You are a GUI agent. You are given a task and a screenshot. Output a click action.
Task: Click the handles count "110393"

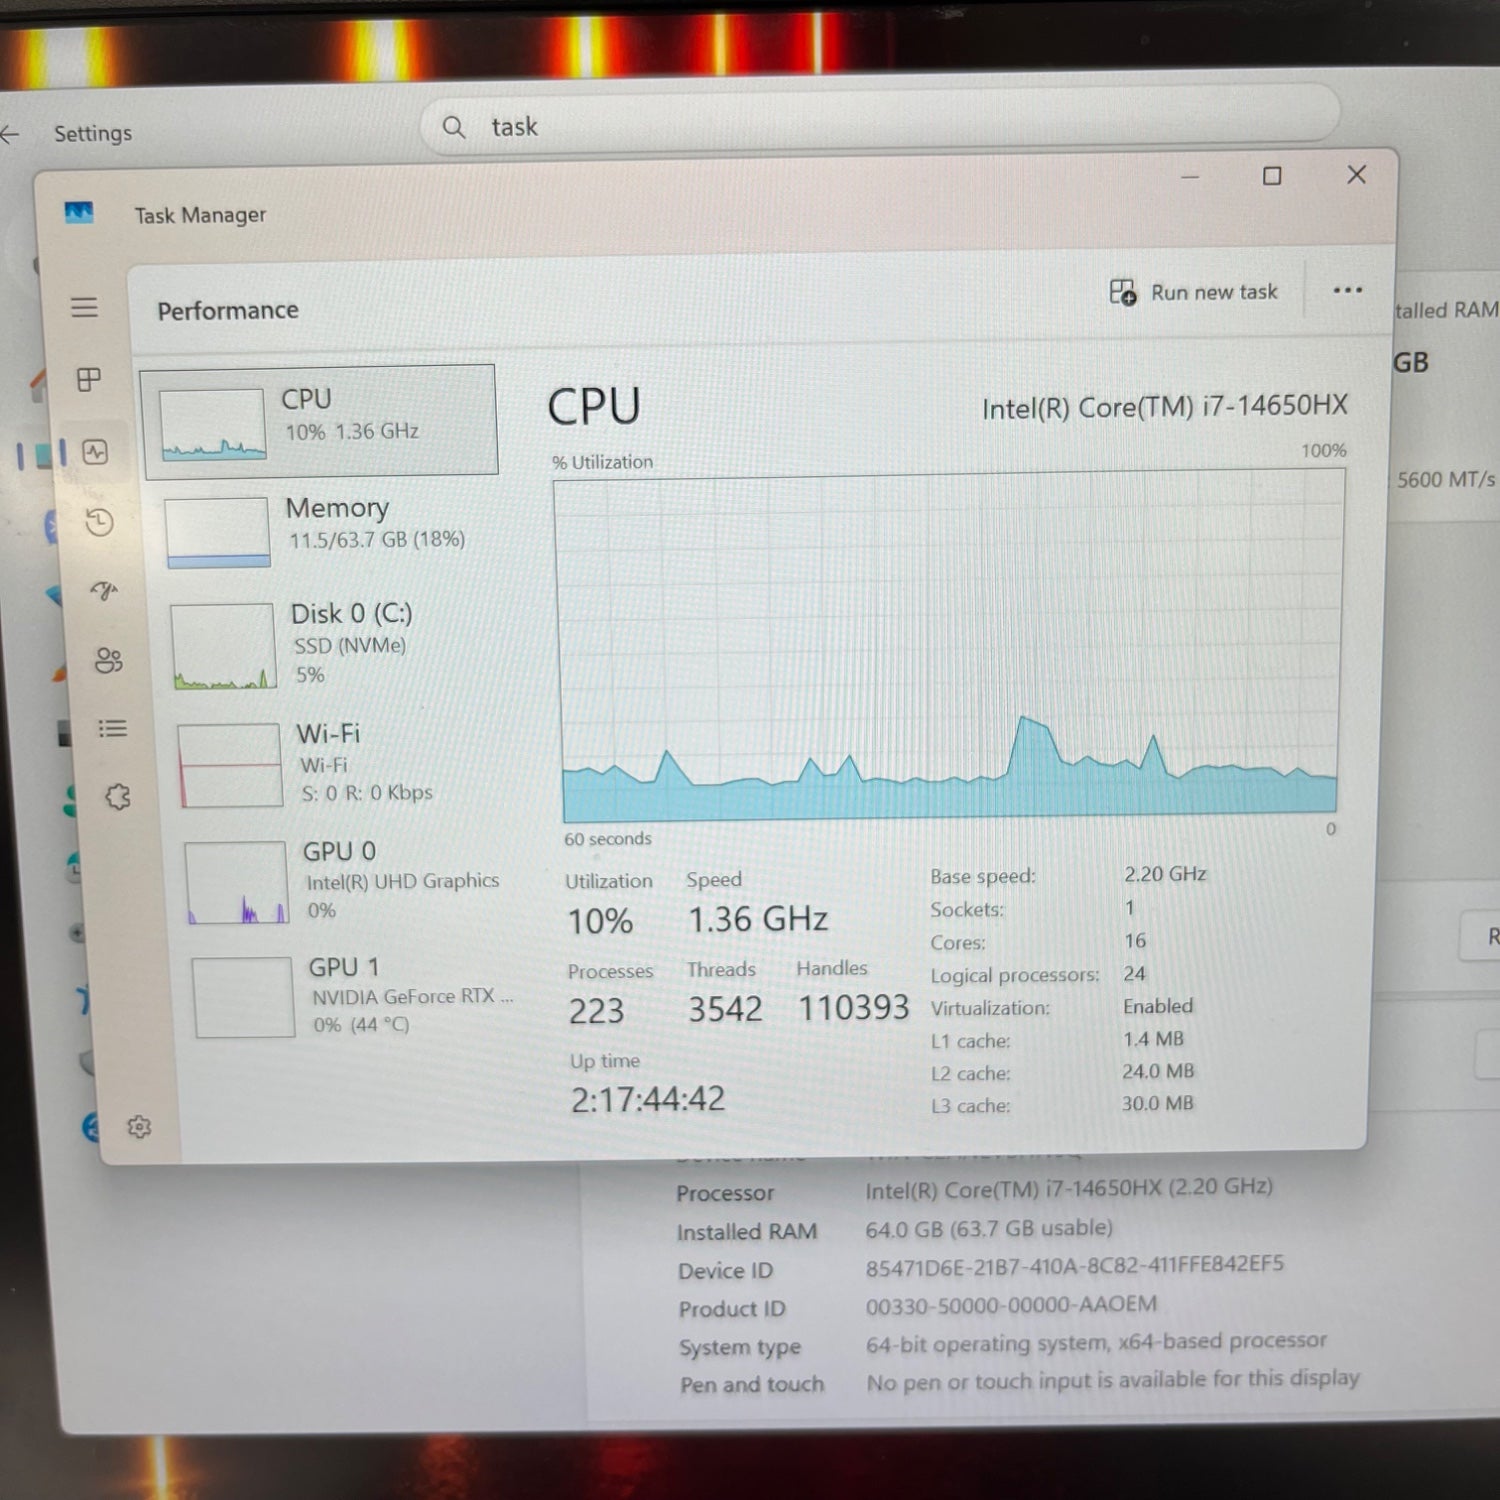point(853,1007)
